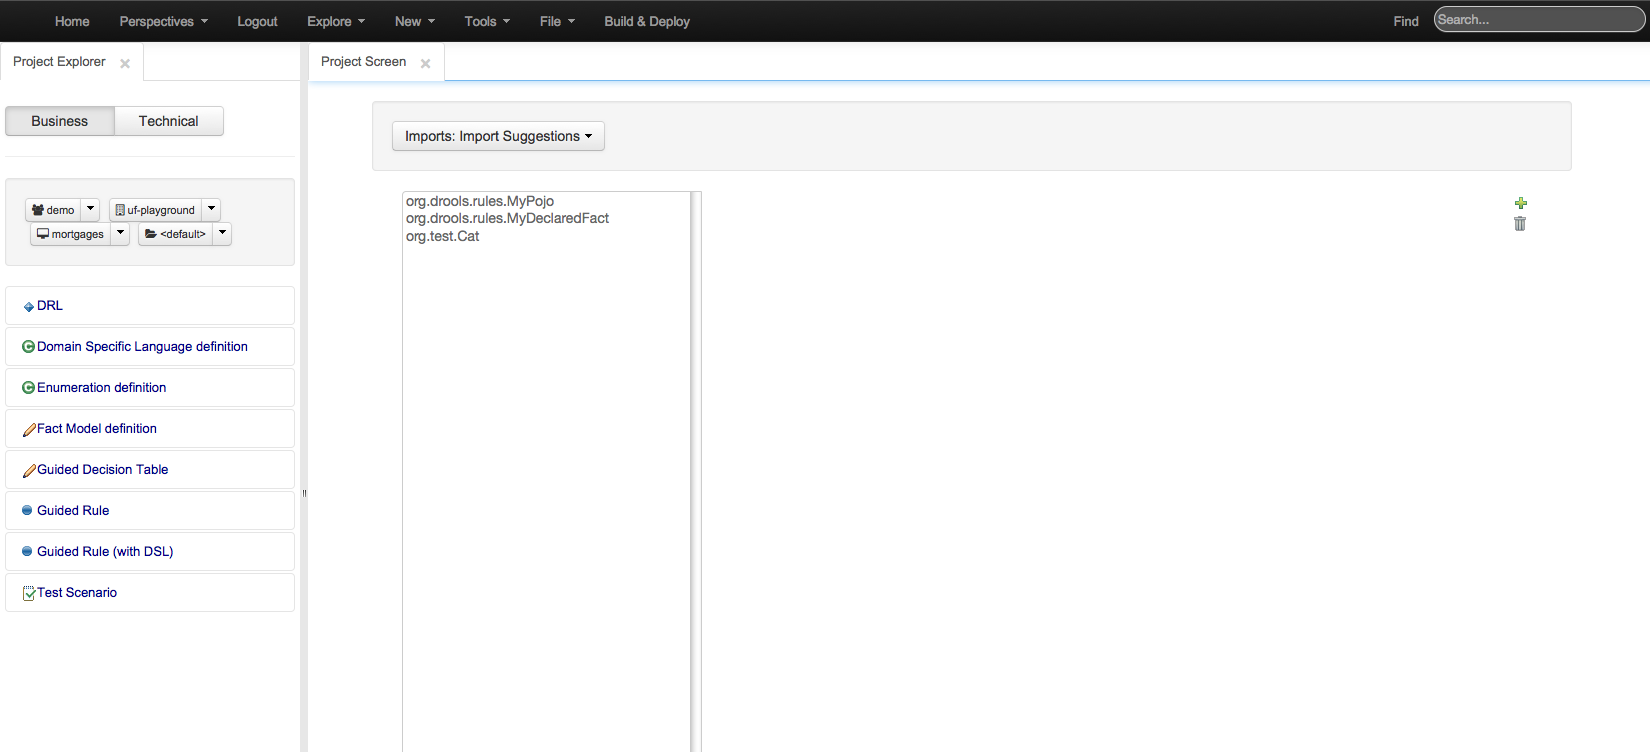Expand the demo organization dropdown arrow
Image resolution: width=1650 pixels, height=752 pixels.
coord(90,209)
